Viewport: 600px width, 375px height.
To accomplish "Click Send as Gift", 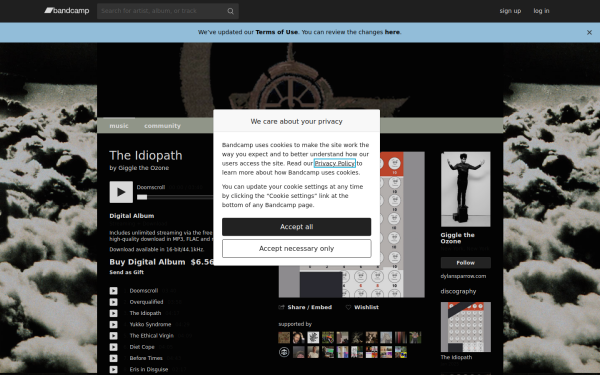I will [x=127, y=272].
